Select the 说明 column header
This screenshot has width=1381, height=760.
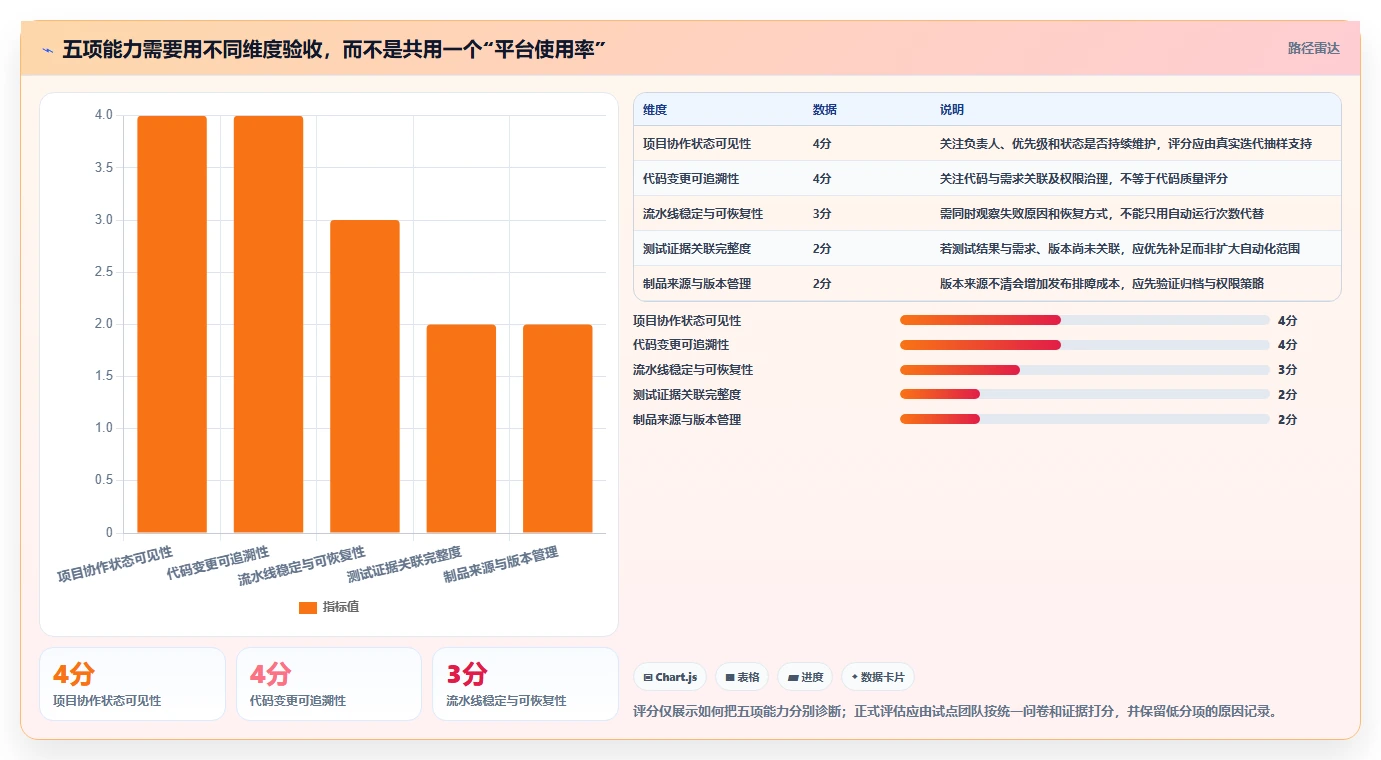coord(952,109)
